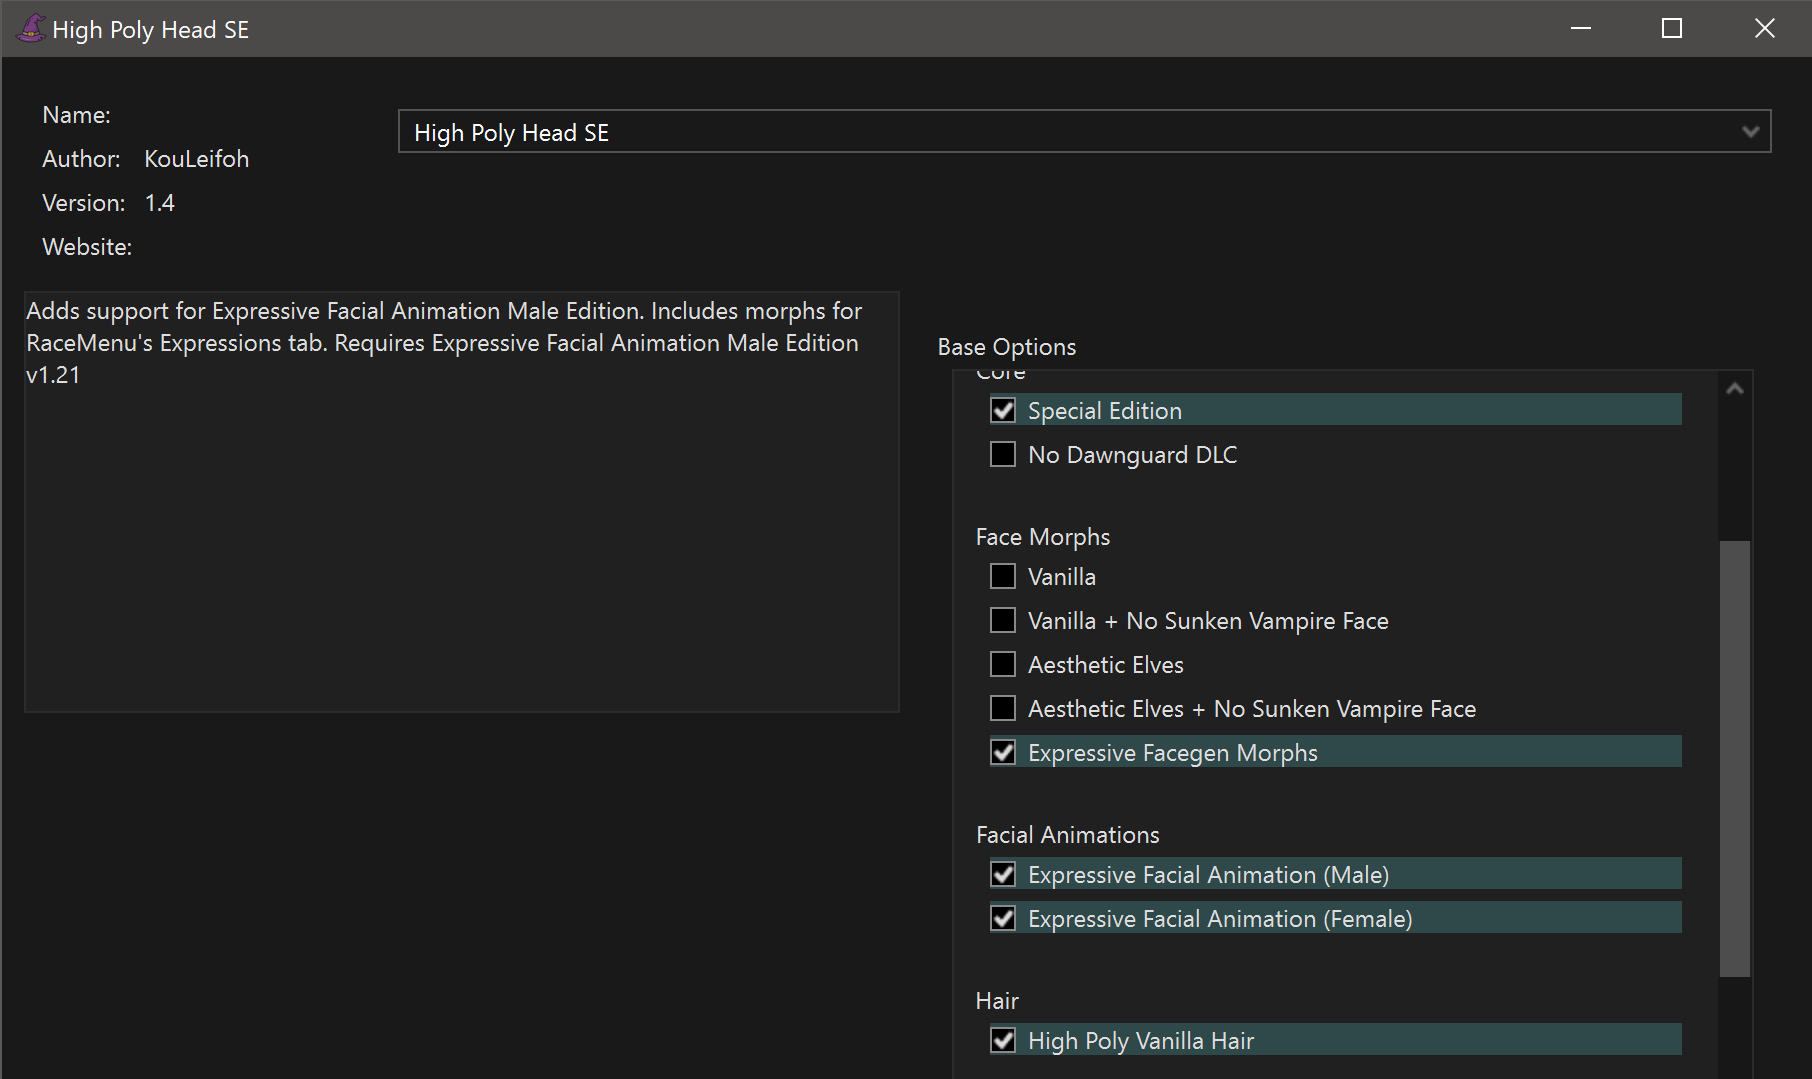Uncheck High Poly Vanilla Hair
Screen dimensions: 1812x1079
tap(1003, 1041)
